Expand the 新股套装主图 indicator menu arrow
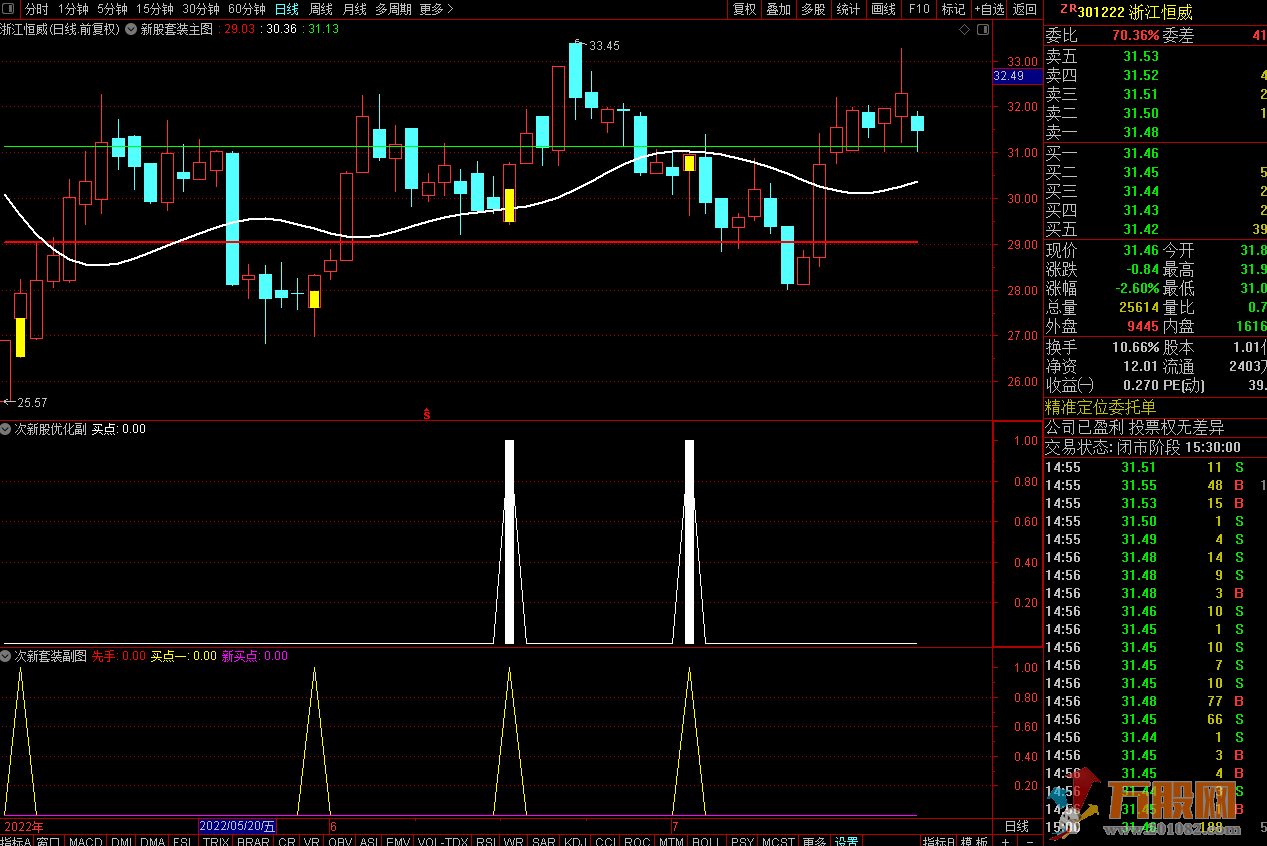 pos(131,29)
